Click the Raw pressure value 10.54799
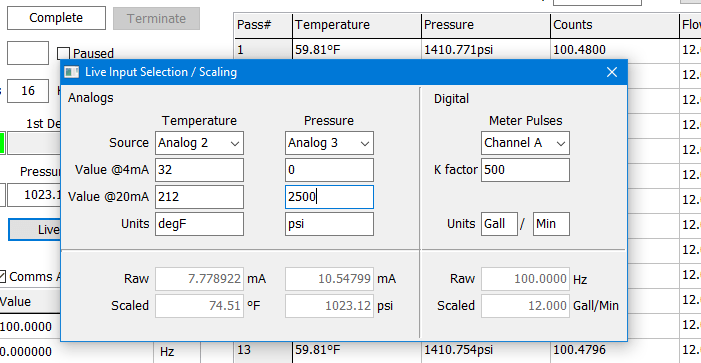Viewport: 701px width, 363px height. (x=329, y=279)
